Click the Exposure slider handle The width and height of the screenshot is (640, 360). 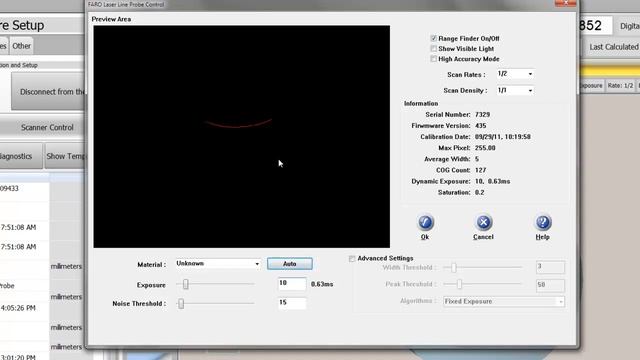(x=186, y=284)
